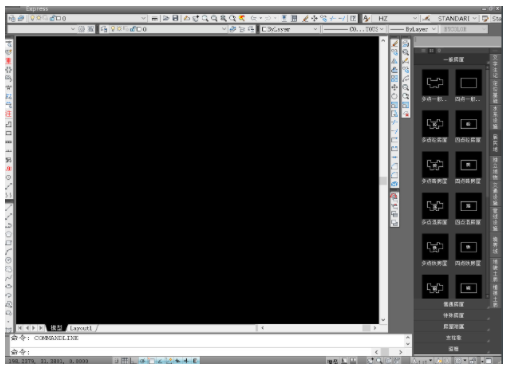Click the help question mark icon
The image size is (509, 372).
click(x=353, y=18)
